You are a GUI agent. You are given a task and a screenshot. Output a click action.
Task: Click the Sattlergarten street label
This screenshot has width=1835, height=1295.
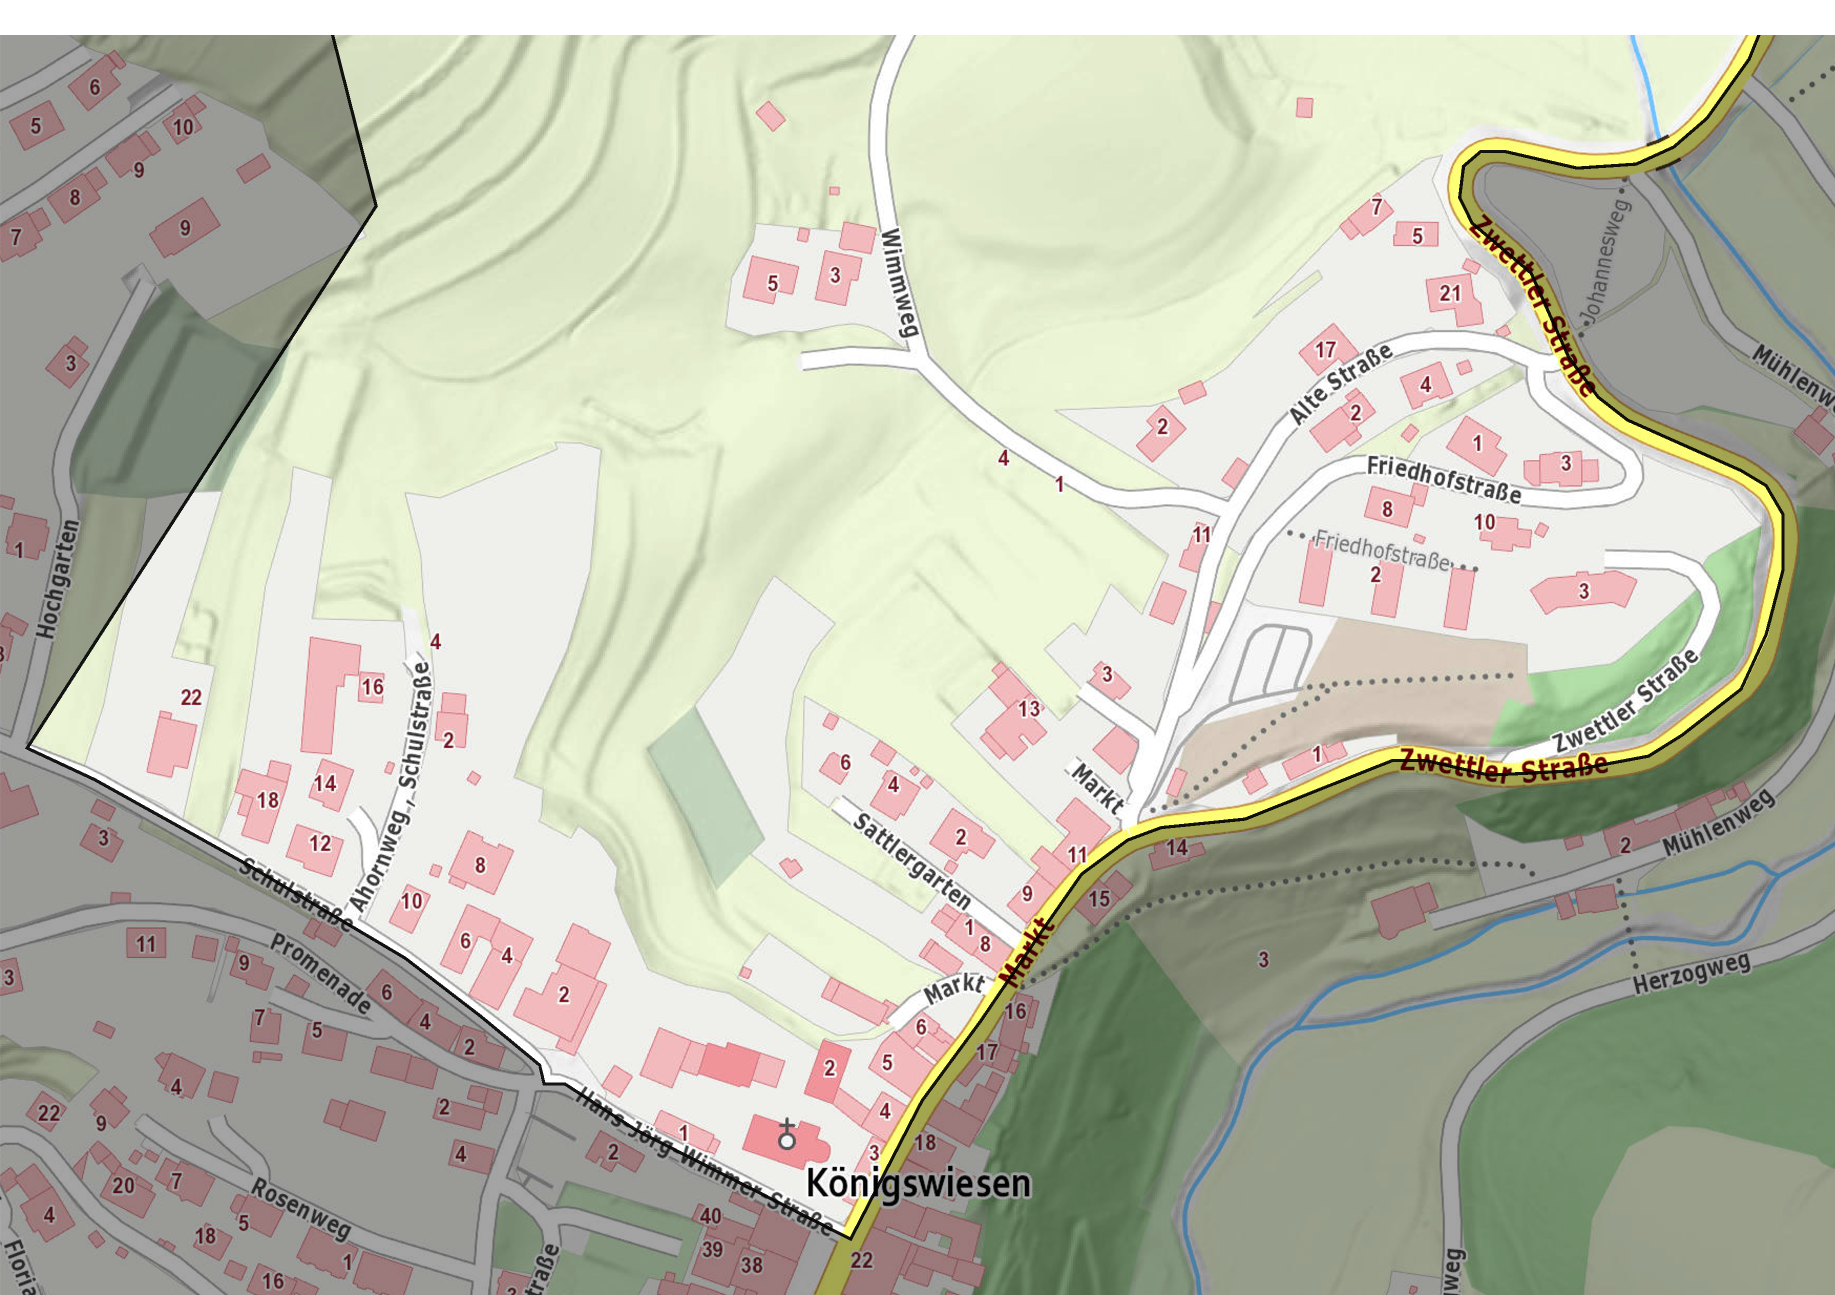(912, 859)
